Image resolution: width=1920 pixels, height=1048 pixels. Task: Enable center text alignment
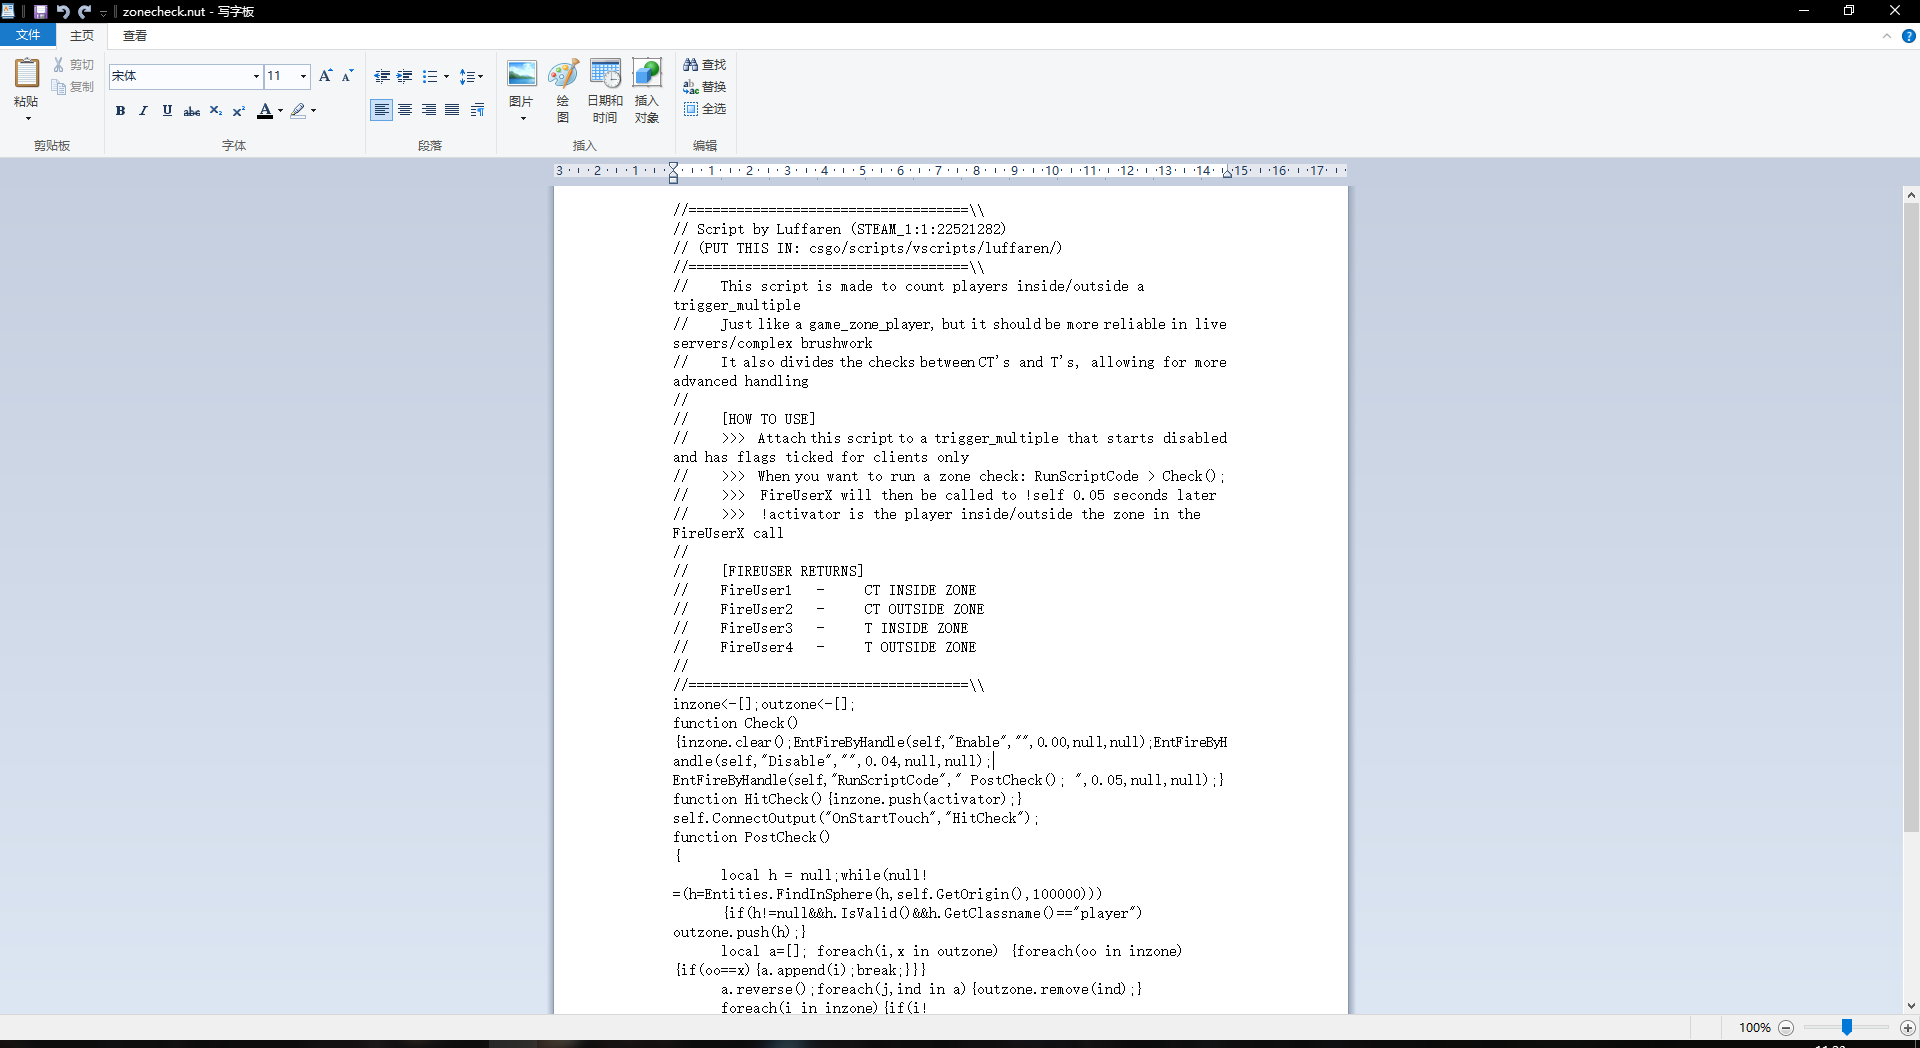point(405,110)
